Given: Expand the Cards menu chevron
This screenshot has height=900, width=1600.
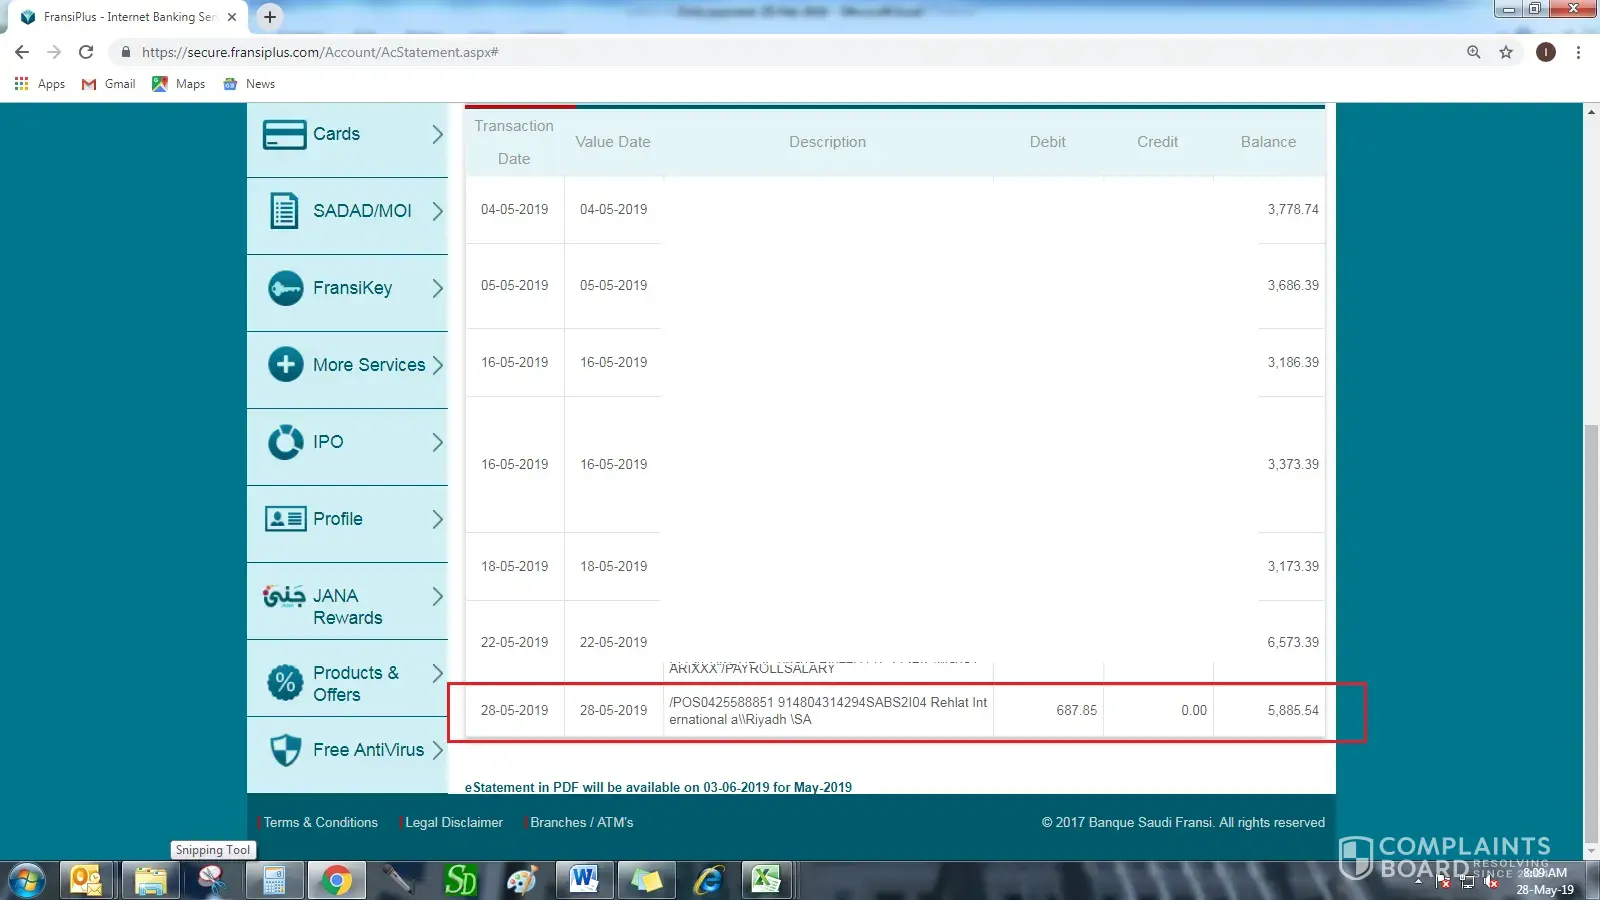Looking at the screenshot, I should coord(437,134).
